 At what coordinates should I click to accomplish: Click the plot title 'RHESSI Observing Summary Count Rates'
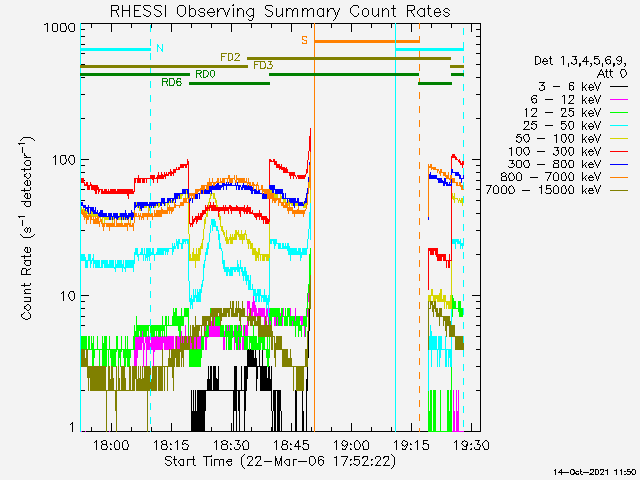click(280, 11)
